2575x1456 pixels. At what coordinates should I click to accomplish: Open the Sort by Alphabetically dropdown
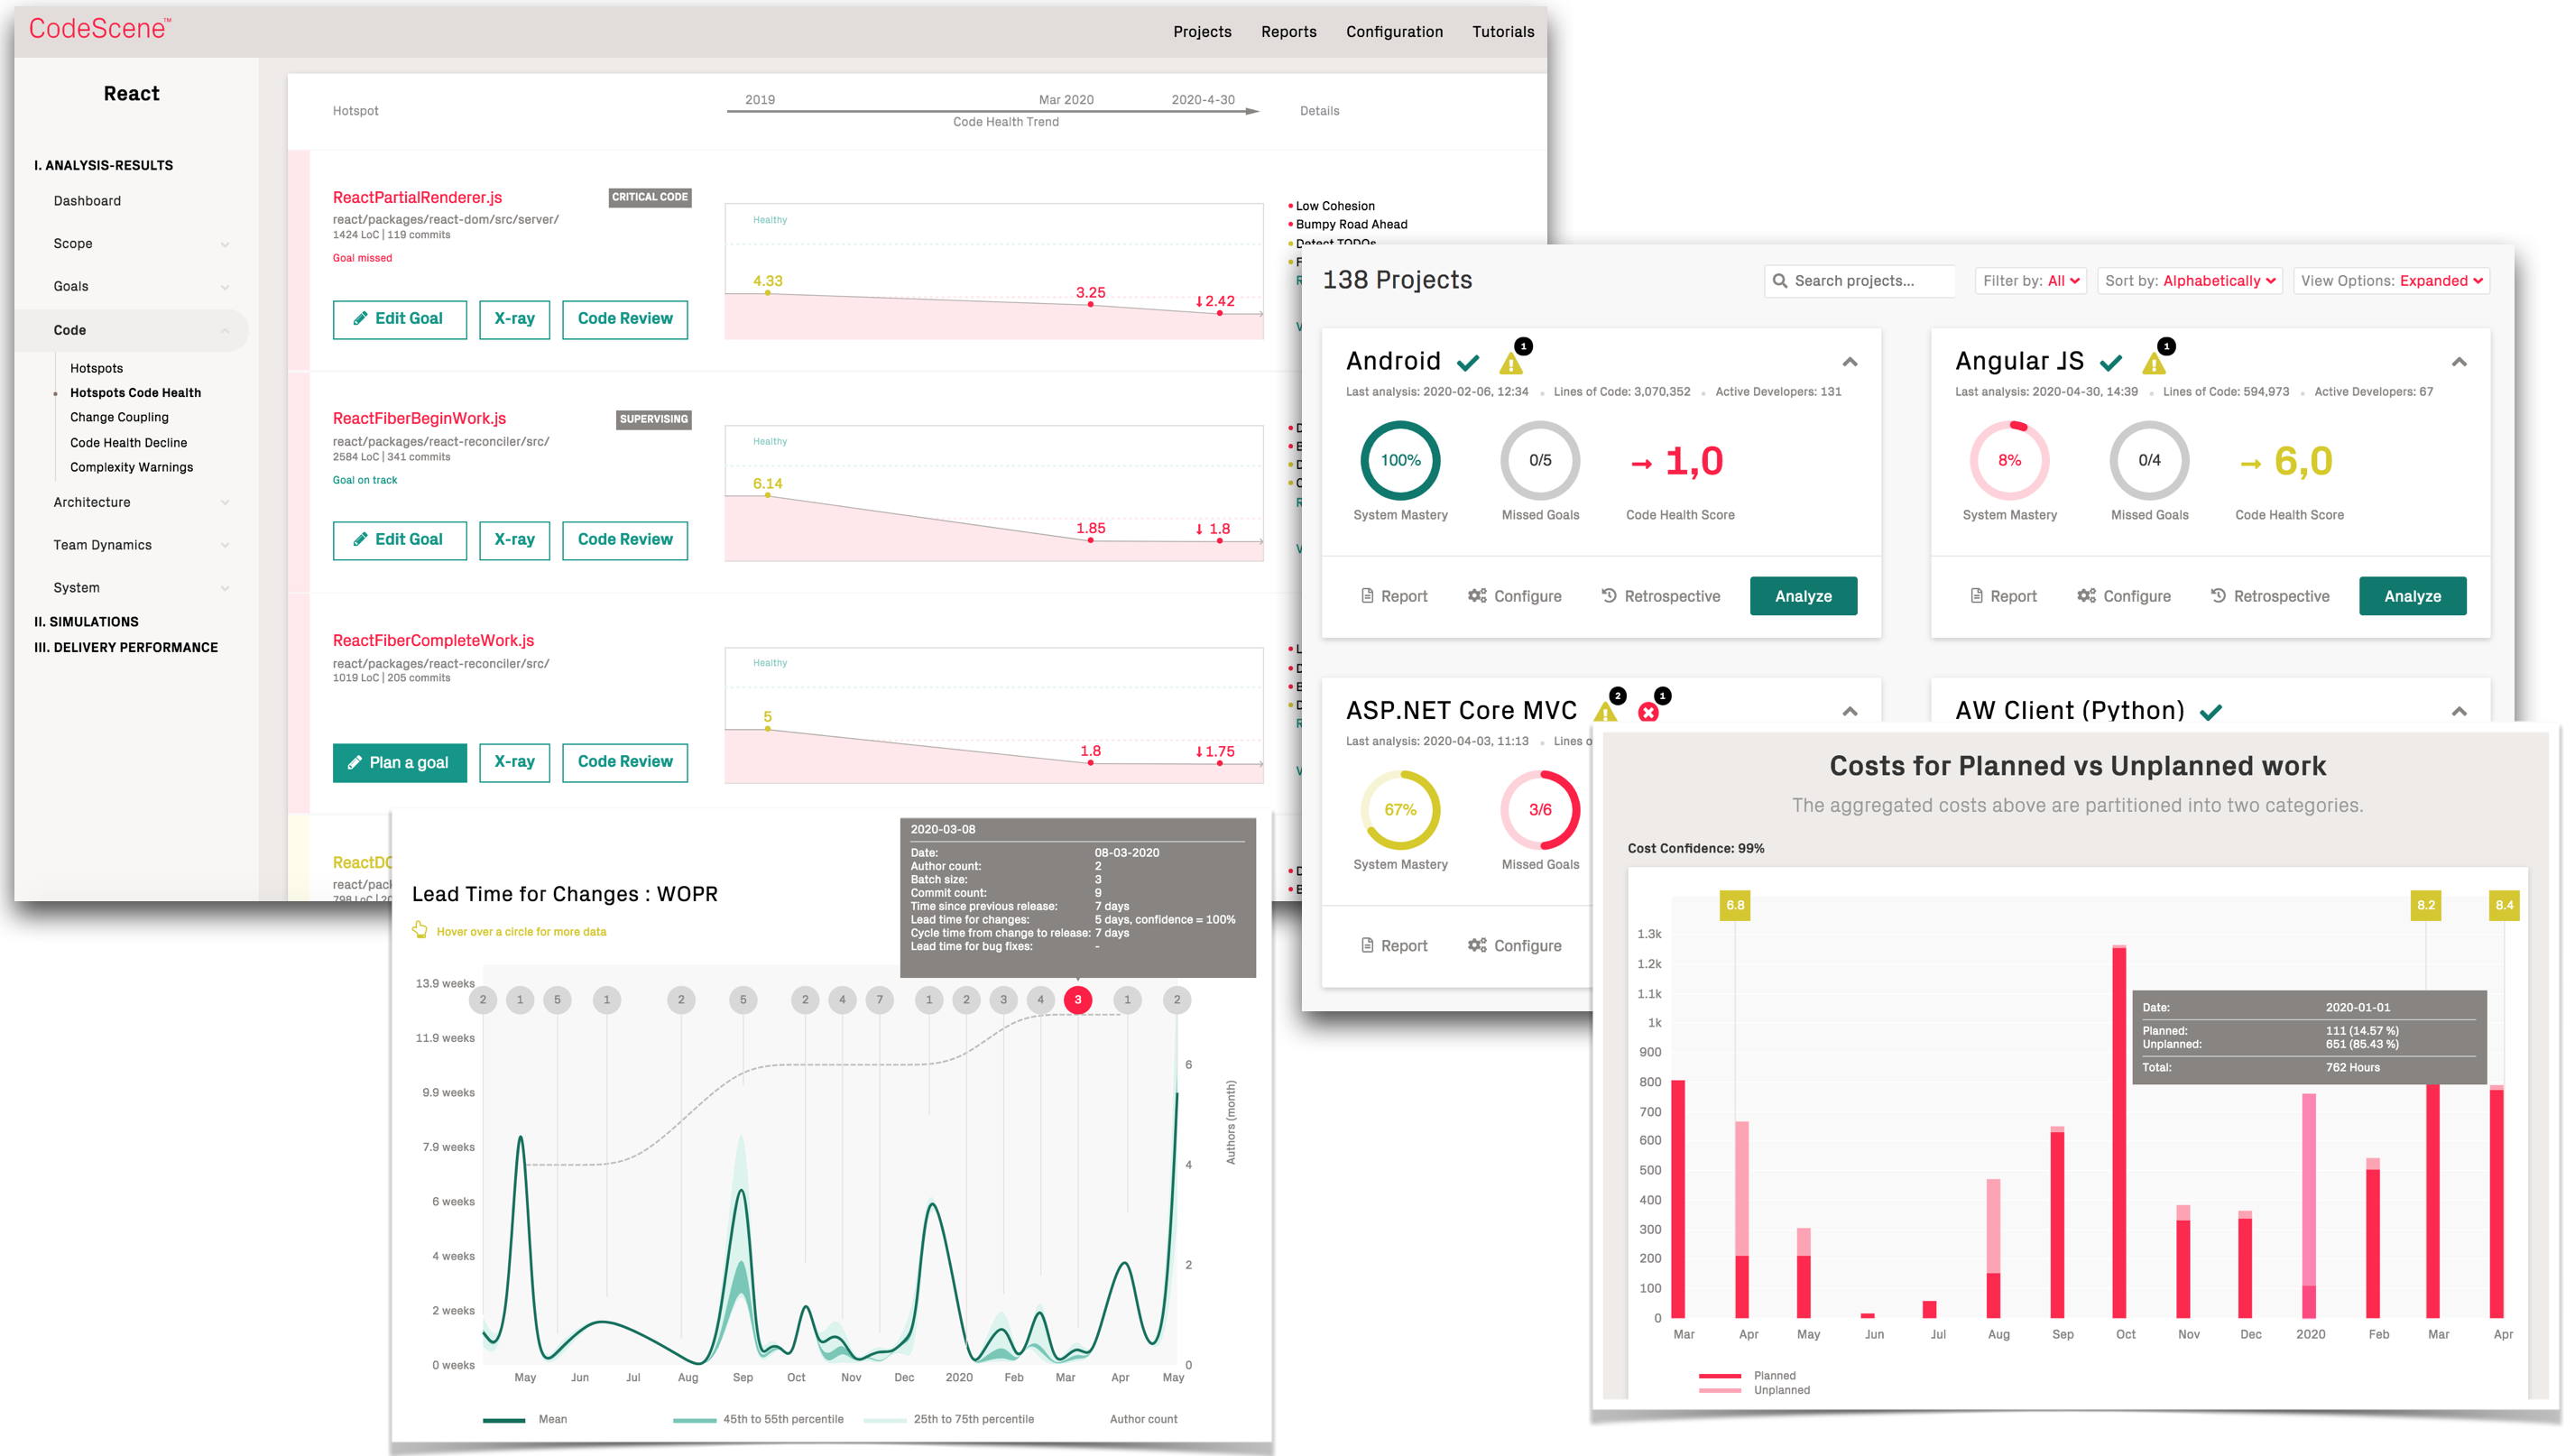[x=2190, y=281]
